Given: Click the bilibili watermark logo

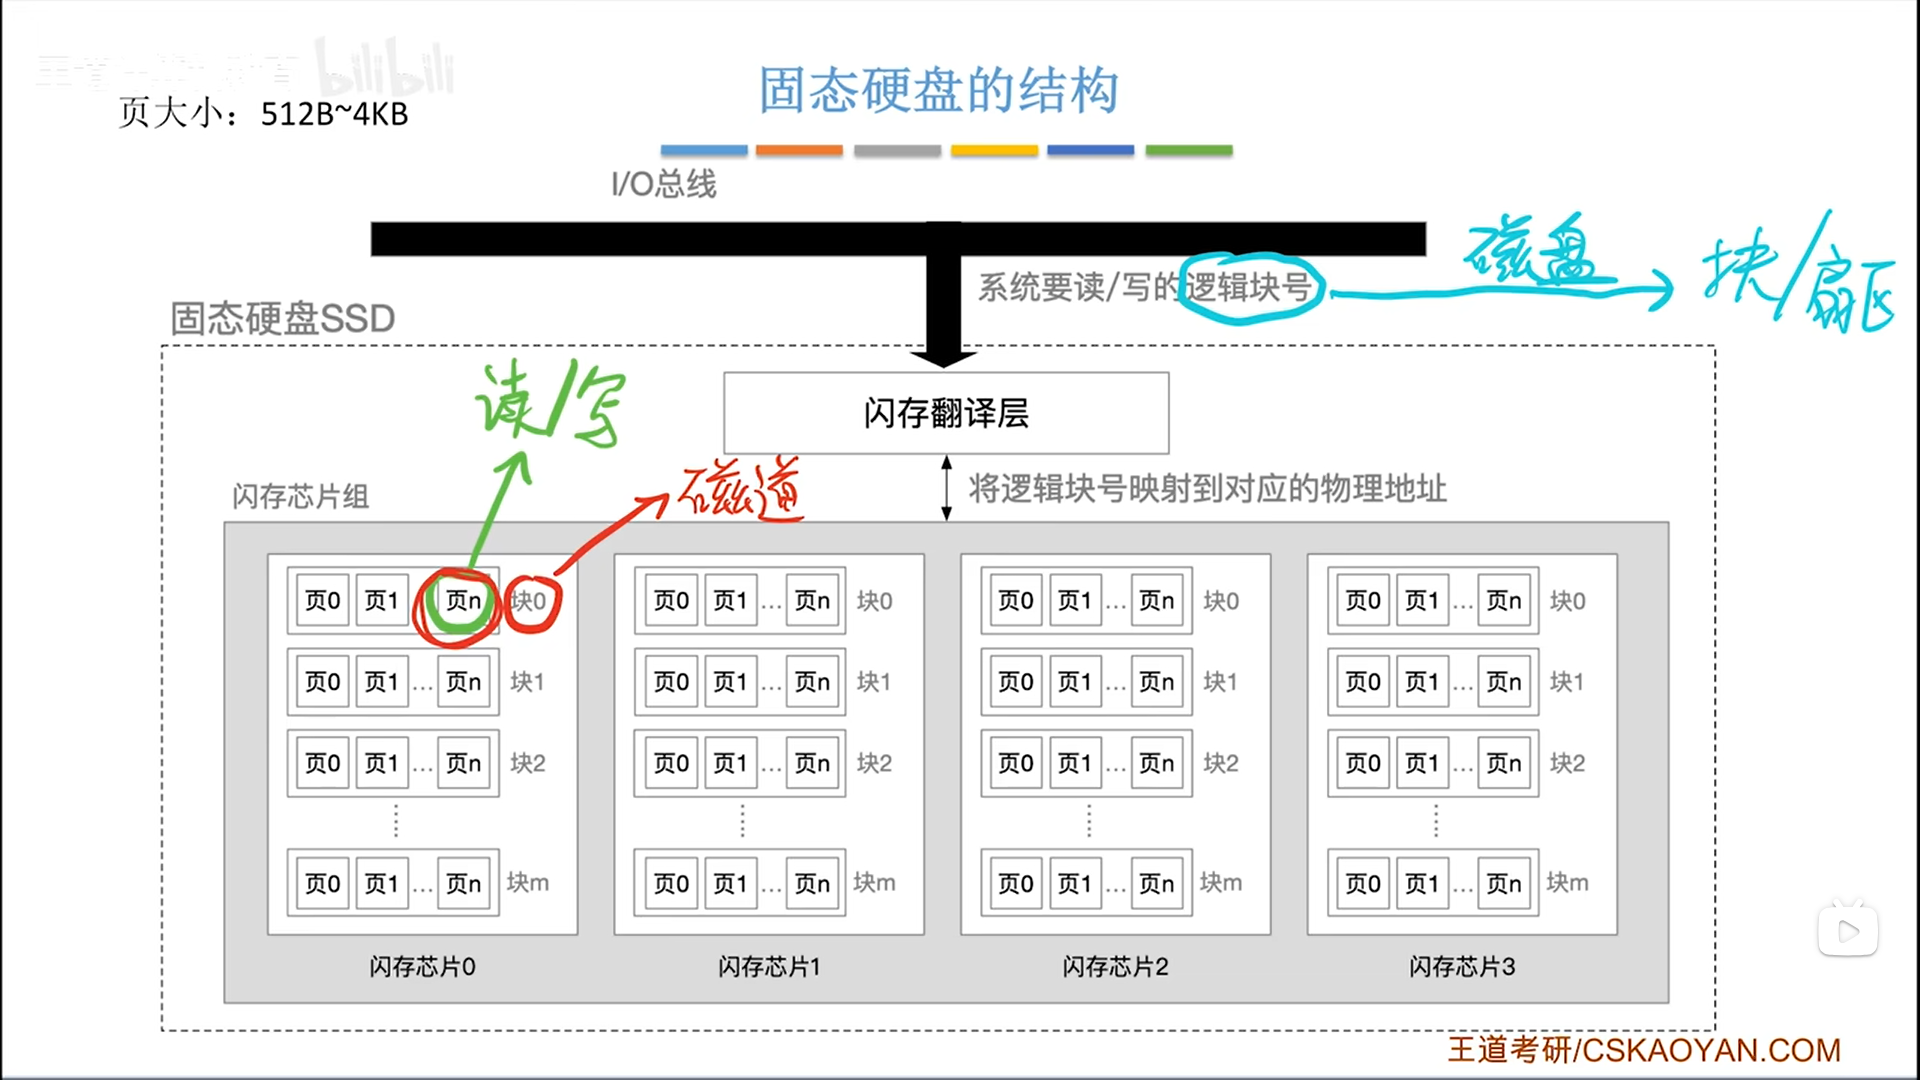Looking at the screenshot, I should click(x=384, y=68).
